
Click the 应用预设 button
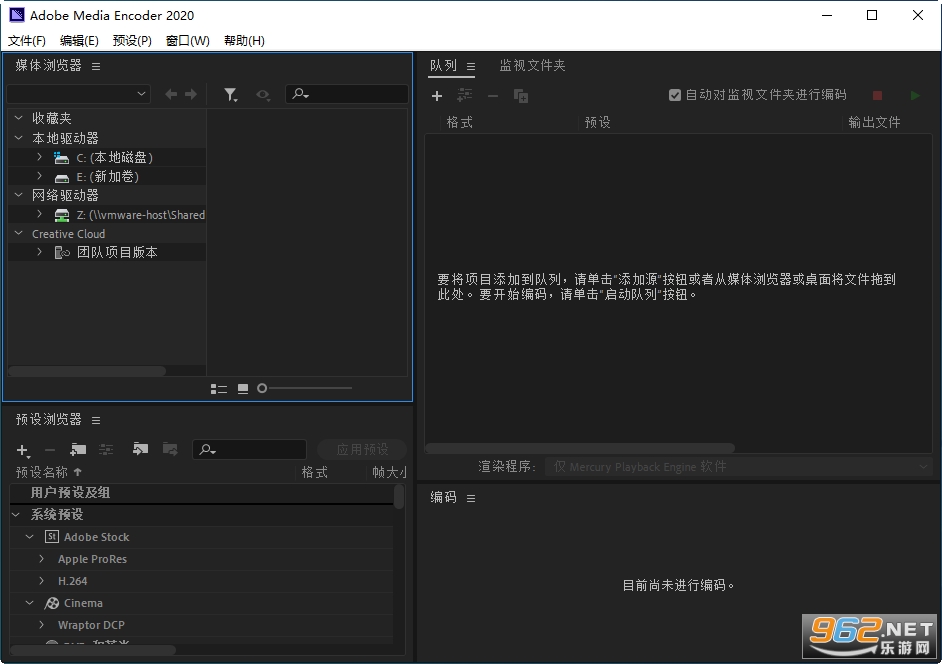tap(362, 449)
